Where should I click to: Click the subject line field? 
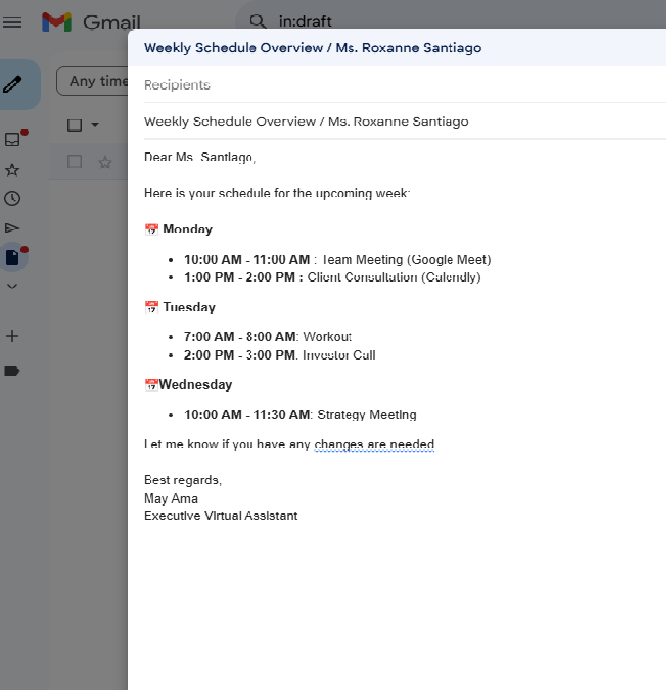point(405,121)
